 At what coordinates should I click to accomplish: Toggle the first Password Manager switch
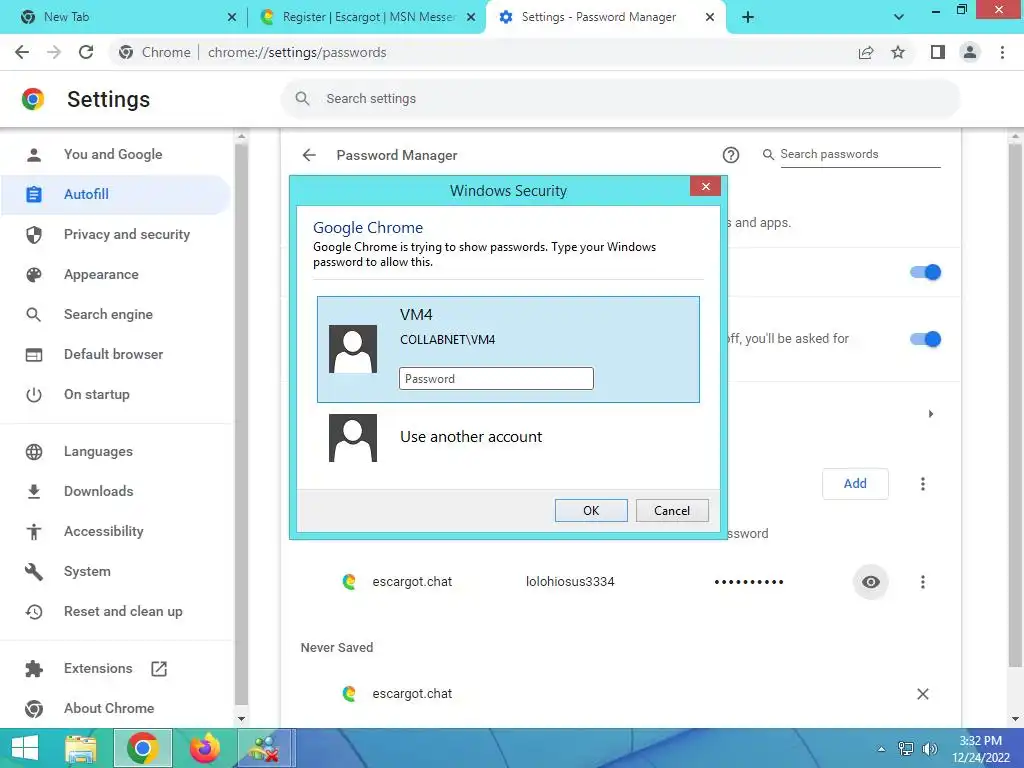pos(925,272)
